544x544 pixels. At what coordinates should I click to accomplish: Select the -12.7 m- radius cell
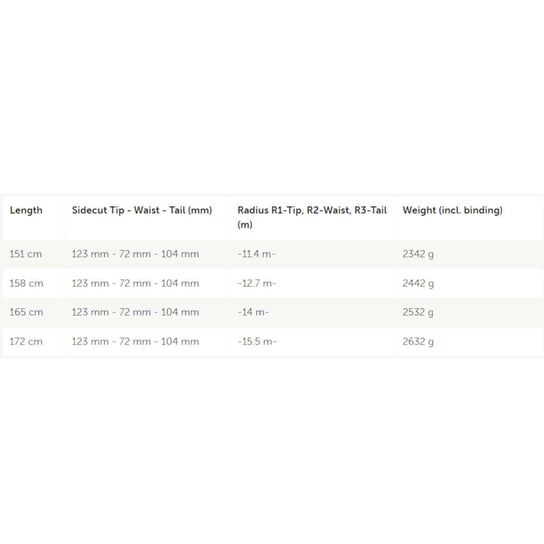tap(257, 283)
